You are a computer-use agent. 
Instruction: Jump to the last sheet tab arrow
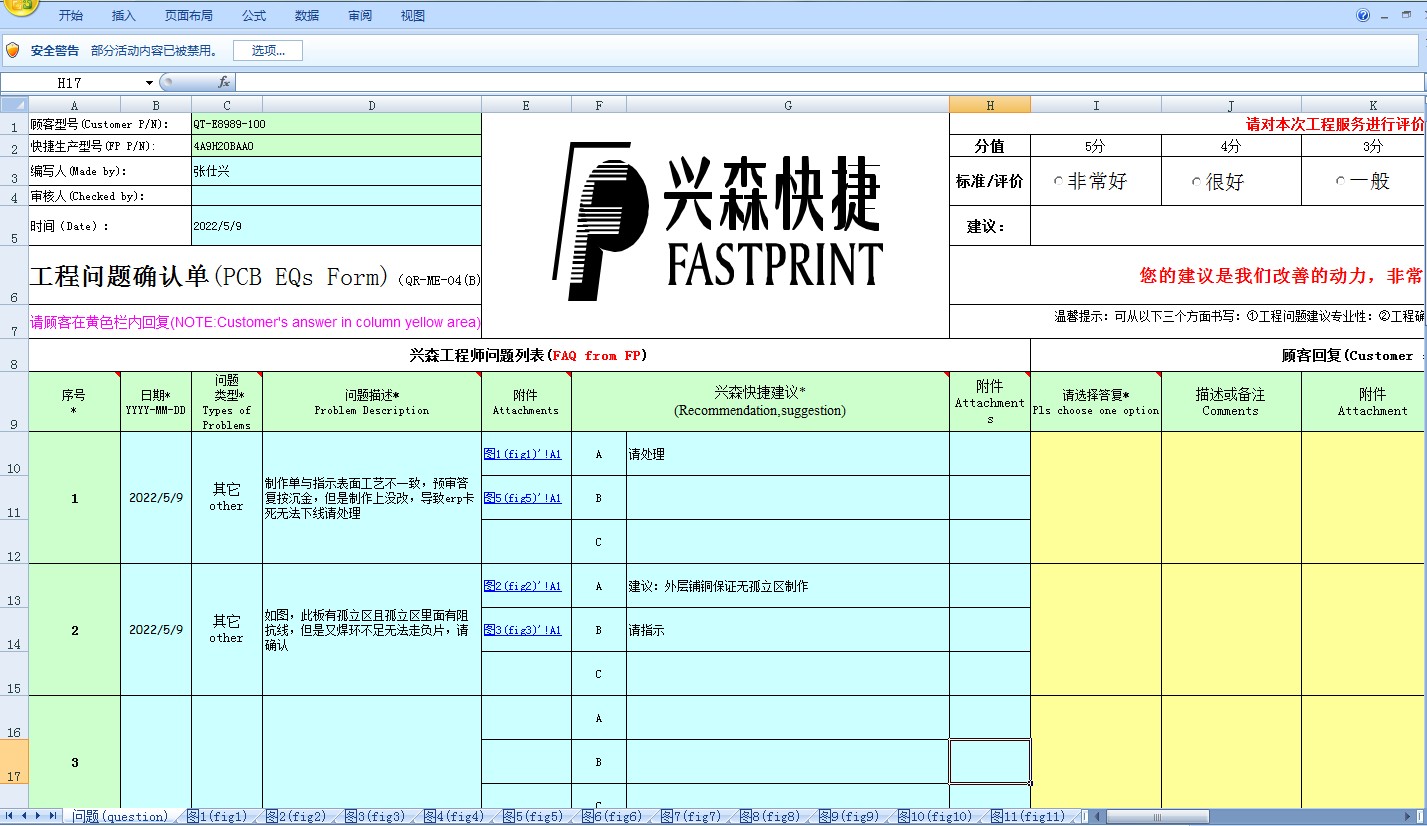pos(54,816)
